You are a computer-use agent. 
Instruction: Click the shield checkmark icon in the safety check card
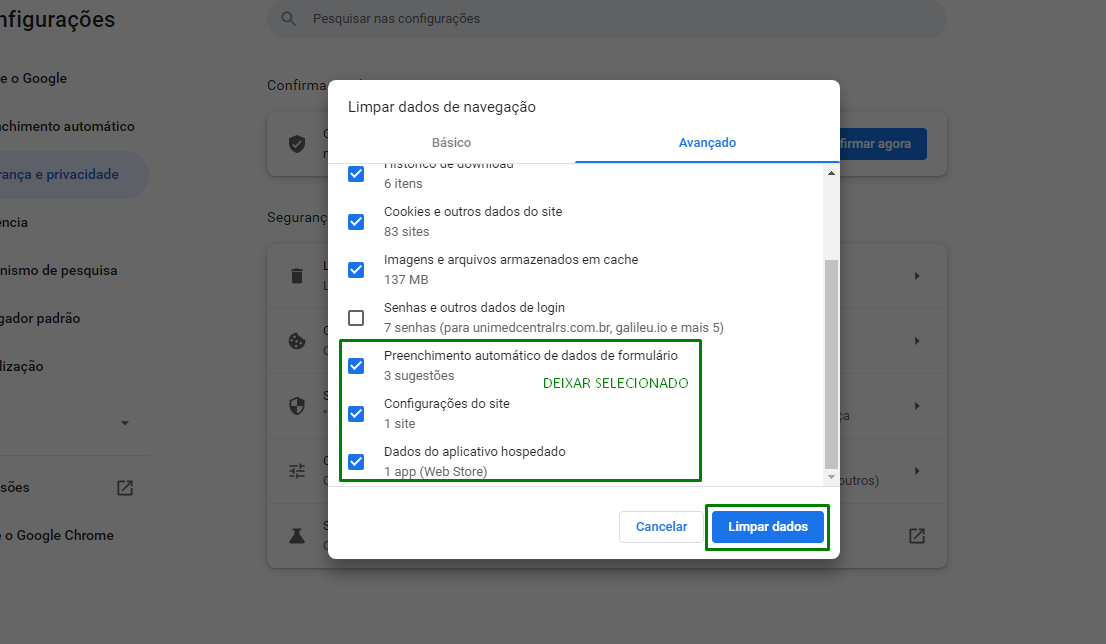tap(297, 144)
